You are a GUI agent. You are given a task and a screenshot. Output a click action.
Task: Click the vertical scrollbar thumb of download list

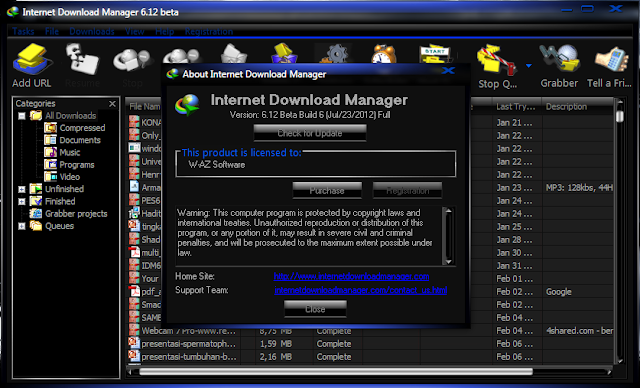pos(620,116)
